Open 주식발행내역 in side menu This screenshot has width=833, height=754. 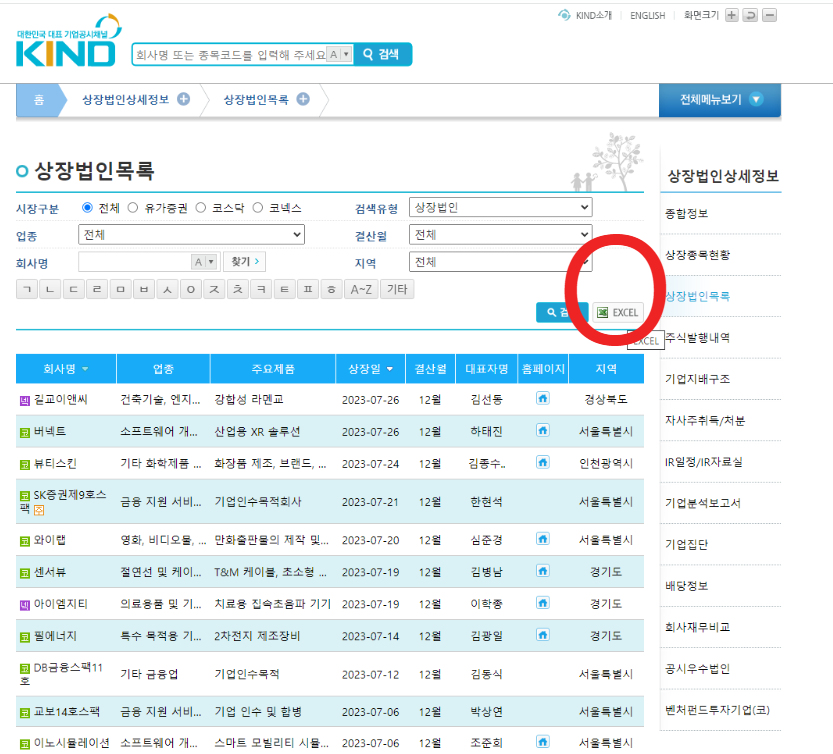click(698, 337)
